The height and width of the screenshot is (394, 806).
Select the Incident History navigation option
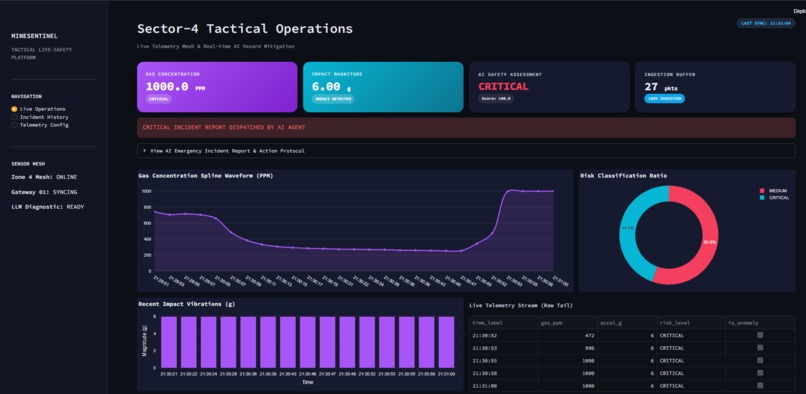40,117
